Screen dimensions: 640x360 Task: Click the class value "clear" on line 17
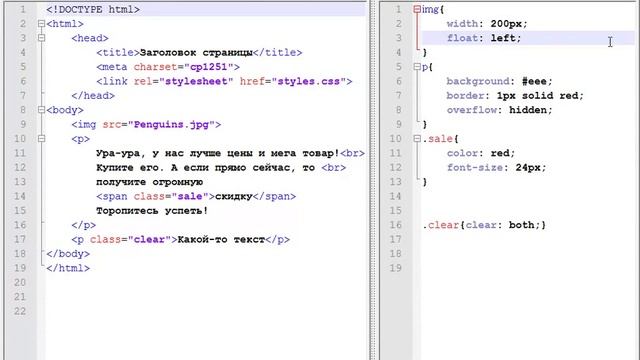coord(149,239)
